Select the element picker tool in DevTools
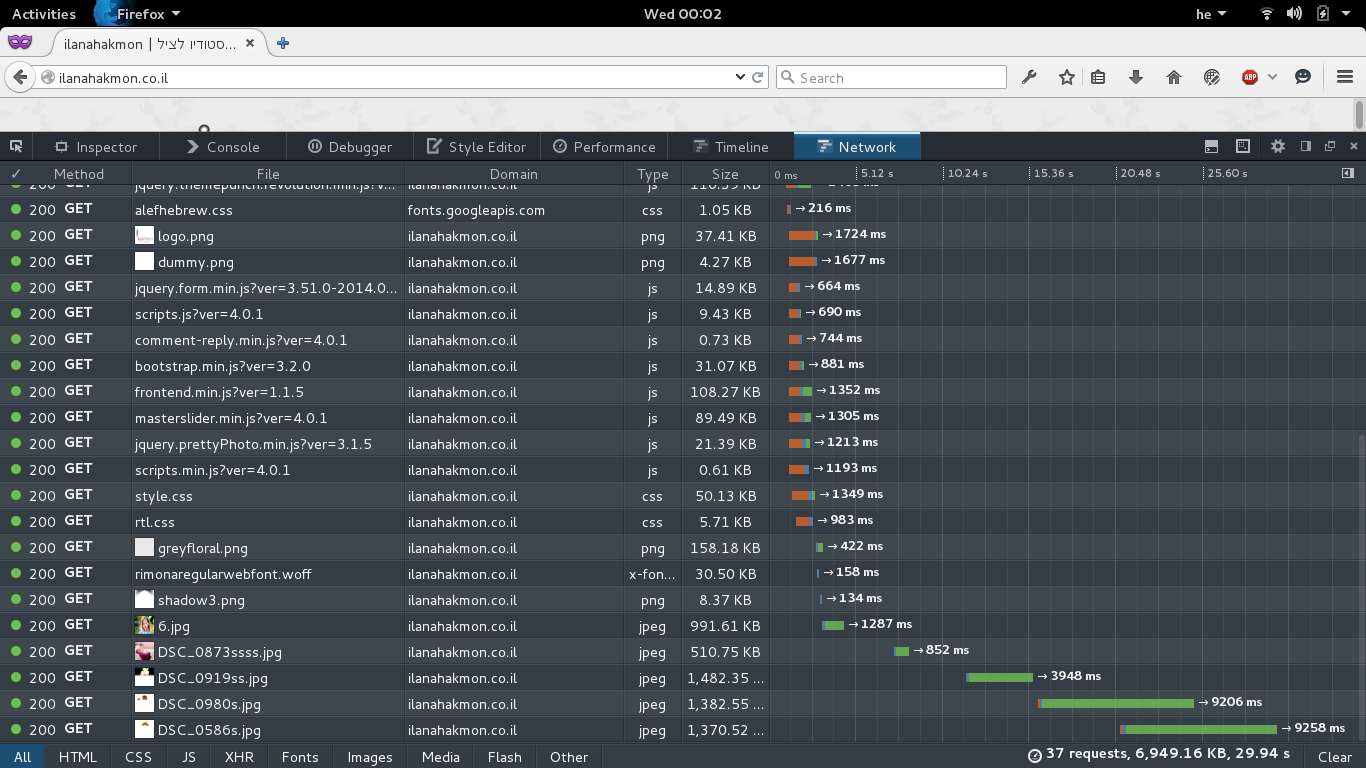The width and height of the screenshot is (1366, 768). (x=16, y=146)
